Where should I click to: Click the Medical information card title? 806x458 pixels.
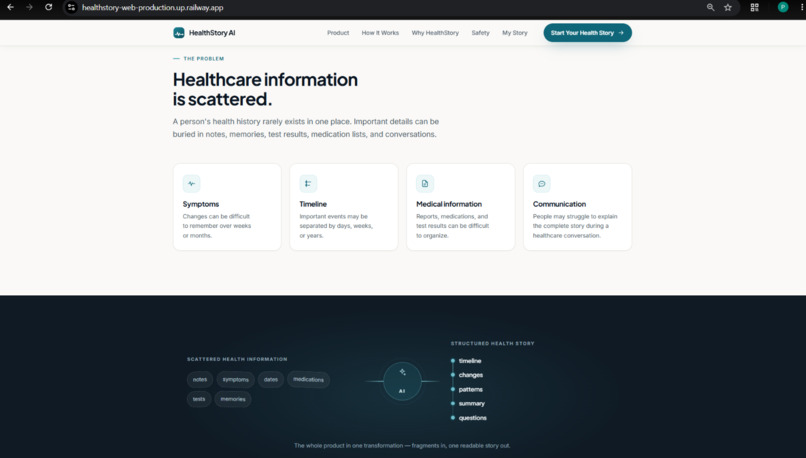(x=449, y=204)
